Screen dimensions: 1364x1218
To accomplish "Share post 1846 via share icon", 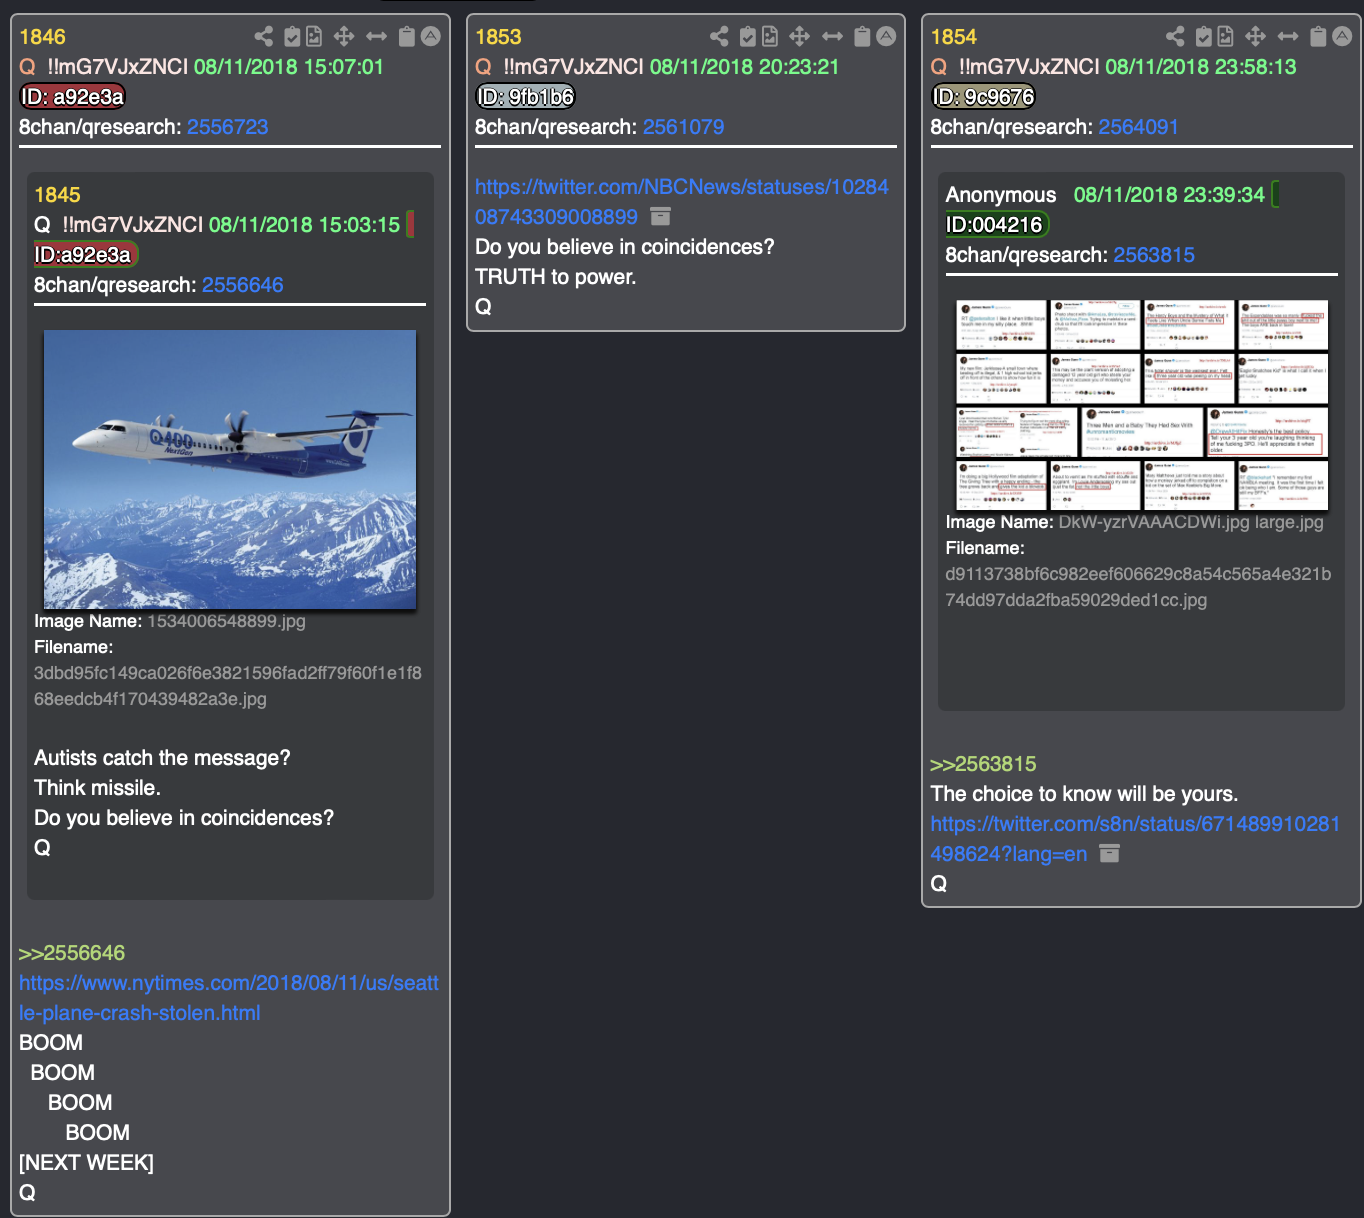I will 264,37.
